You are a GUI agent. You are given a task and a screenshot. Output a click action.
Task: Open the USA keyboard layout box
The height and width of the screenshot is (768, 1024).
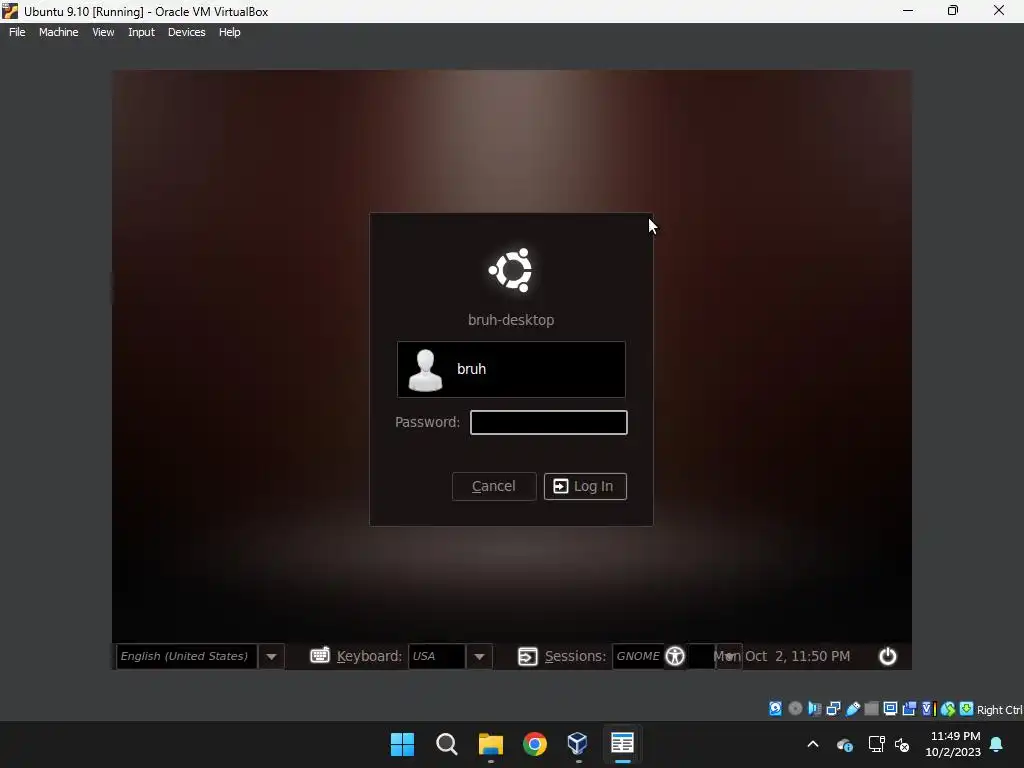point(436,656)
